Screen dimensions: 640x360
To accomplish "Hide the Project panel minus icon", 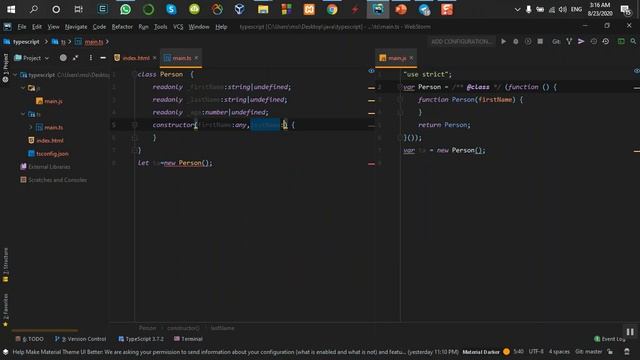I will (x=103, y=58).
